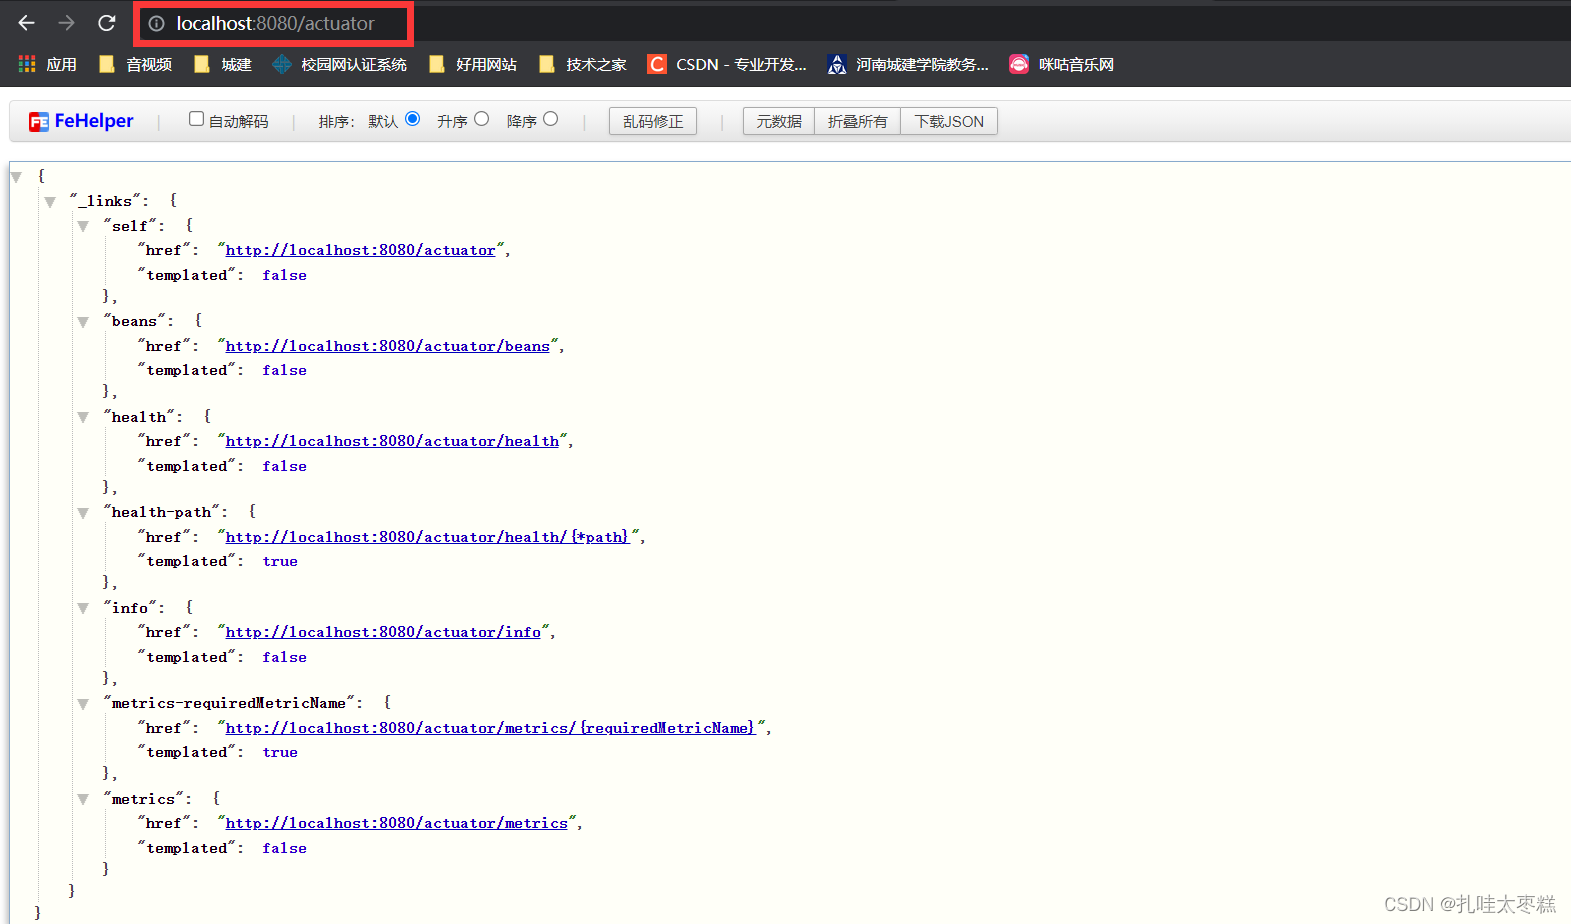Open the actuator/info link
This screenshot has height=924, width=1571.
click(383, 632)
